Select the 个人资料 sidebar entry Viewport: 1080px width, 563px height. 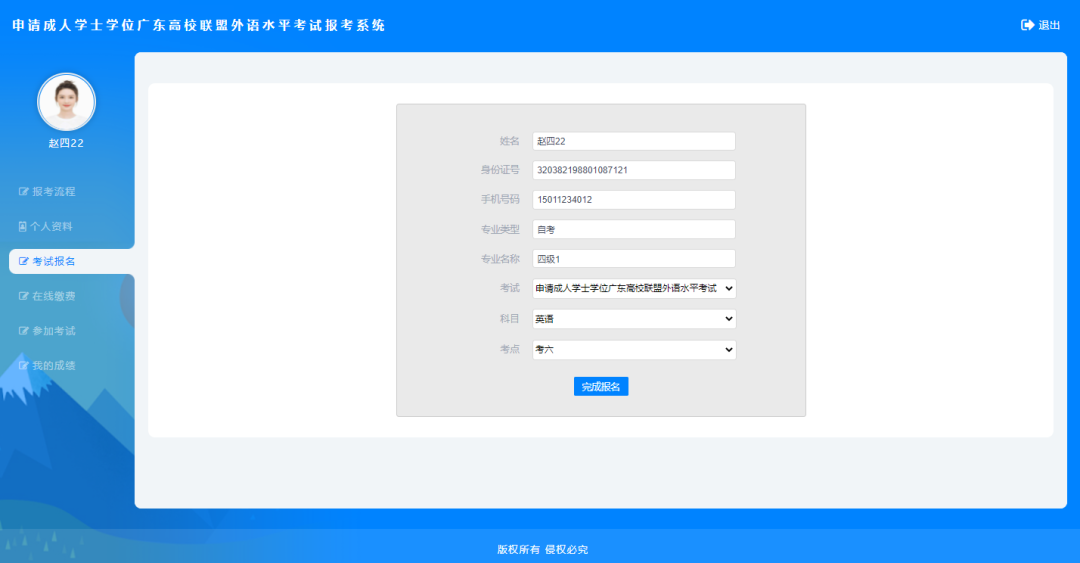click(x=51, y=226)
